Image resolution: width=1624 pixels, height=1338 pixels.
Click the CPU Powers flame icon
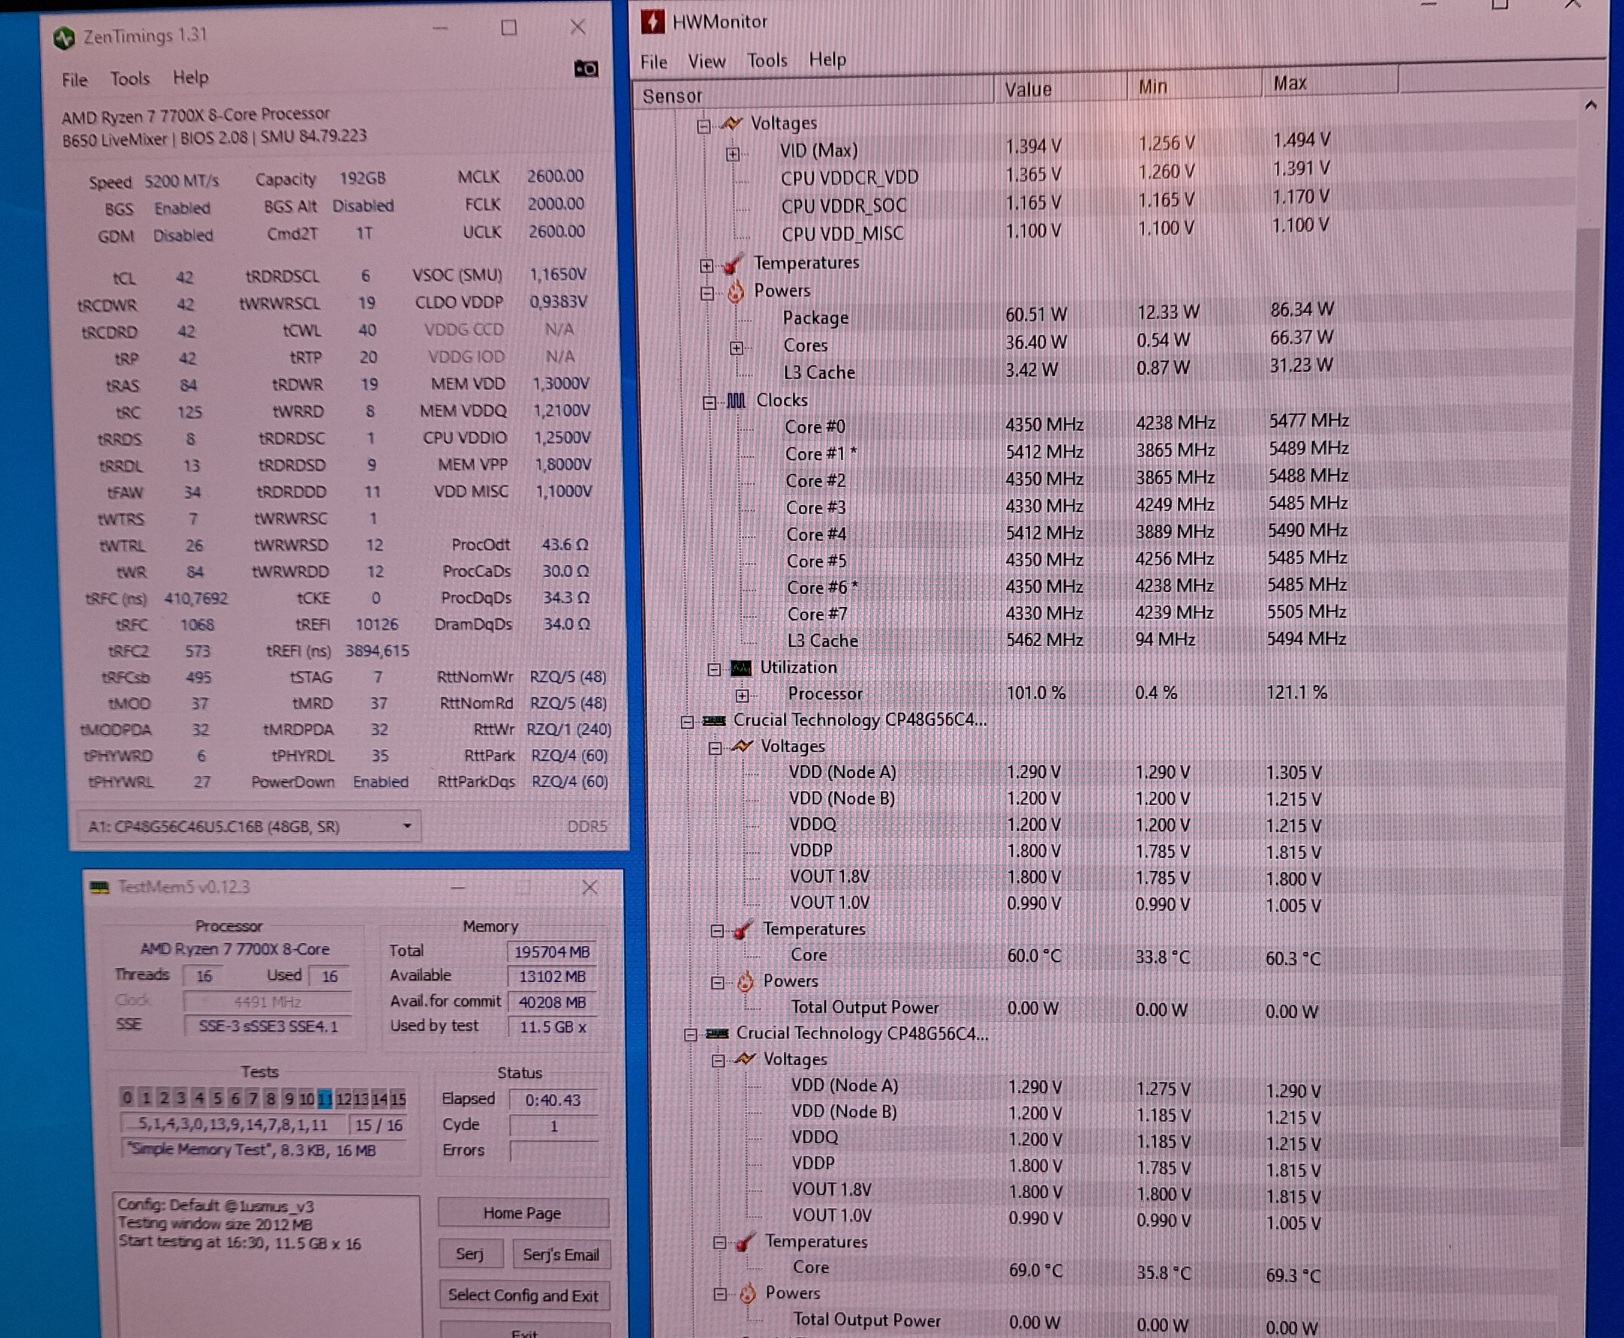pos(735,291)
